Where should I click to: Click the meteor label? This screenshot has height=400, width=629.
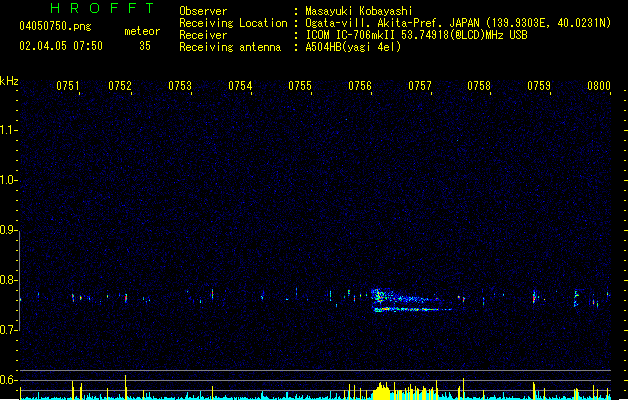pyautogui.click(x=142, y=31)
